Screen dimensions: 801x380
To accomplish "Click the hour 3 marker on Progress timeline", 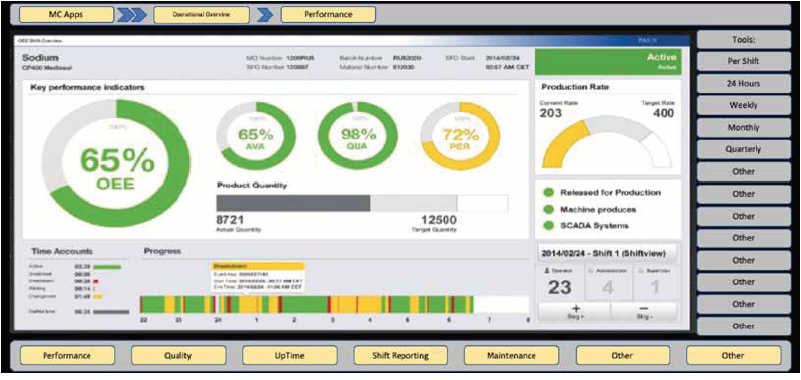I will (332, 320).
